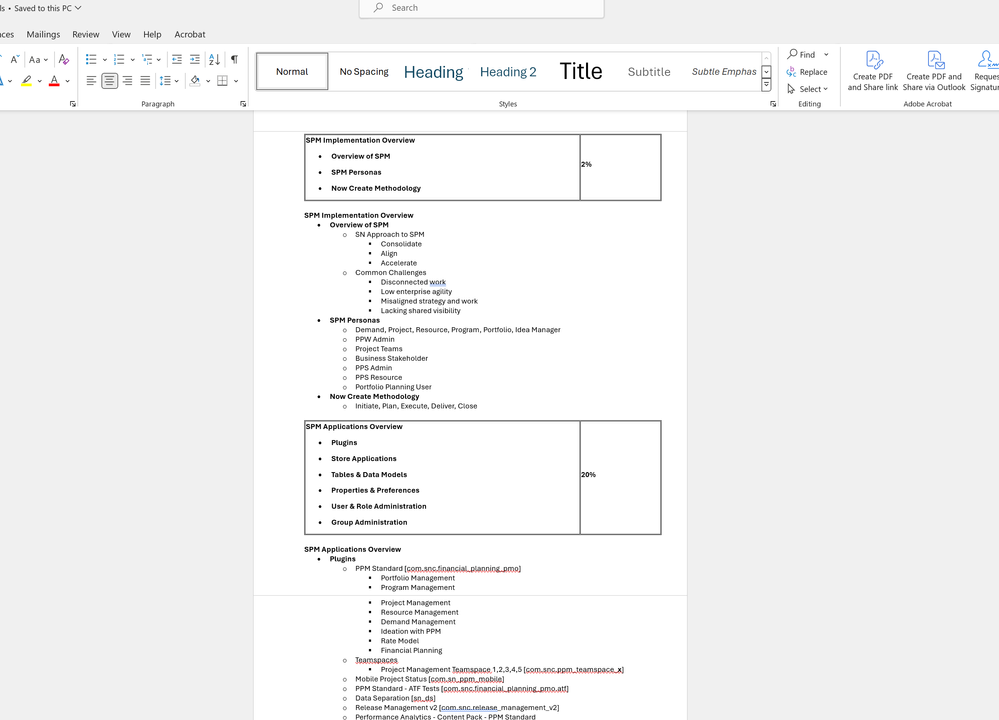Click inside the Search field
This screenshot has width=999, height=720.
480,8
